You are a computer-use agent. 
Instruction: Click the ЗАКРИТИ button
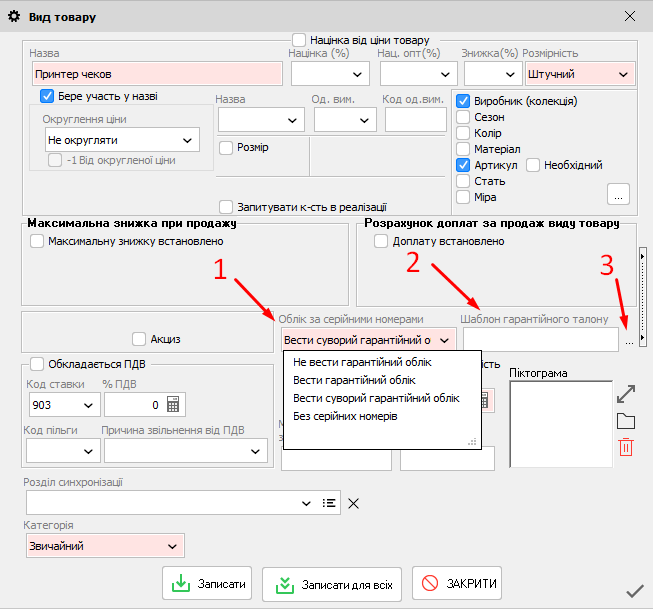tap(457, 584)
